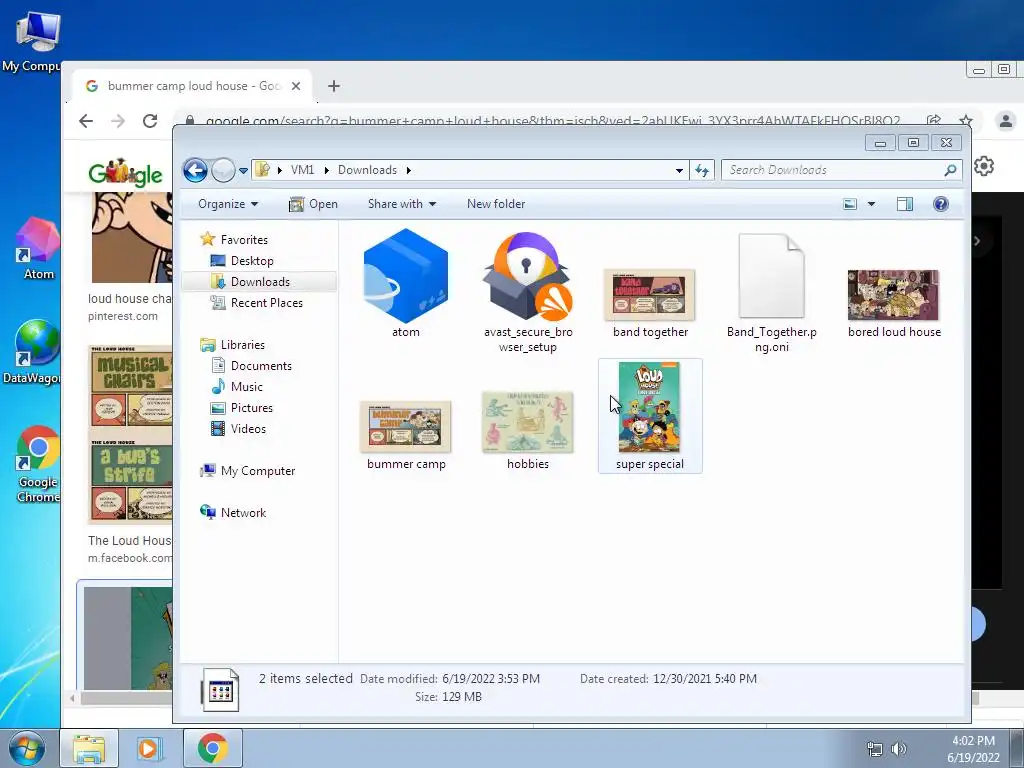Viewport: 1024px width, 768px height.
Task: Open Documents library
Action: tap(251, 366)
